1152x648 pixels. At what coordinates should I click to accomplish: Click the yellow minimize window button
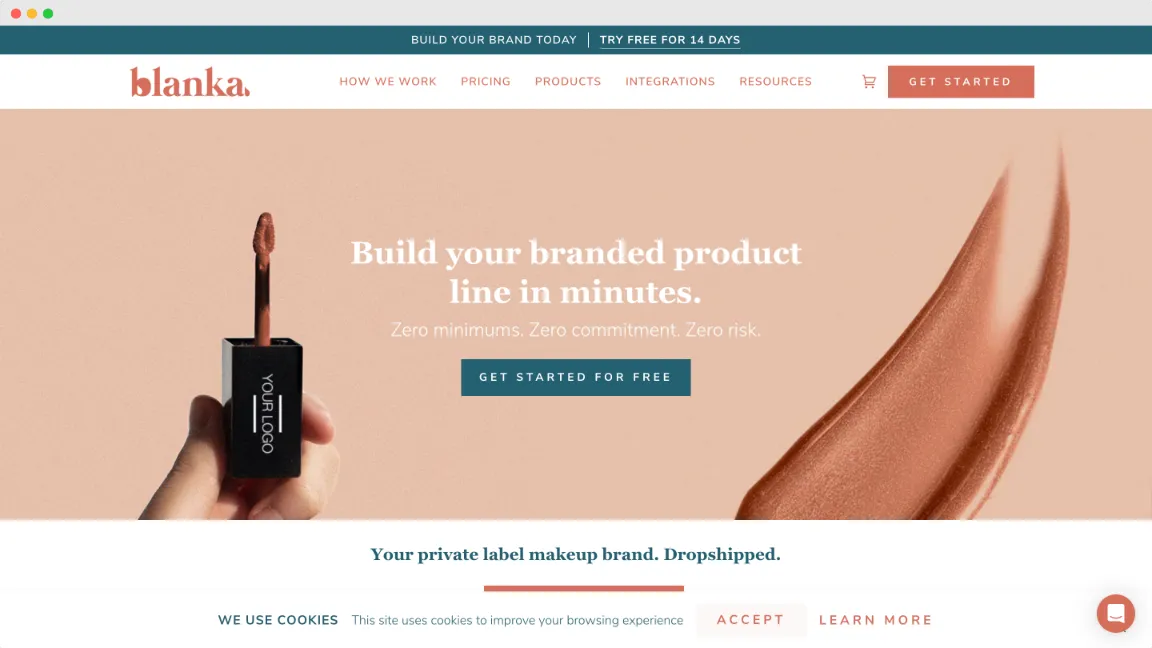tap(32, 13)
